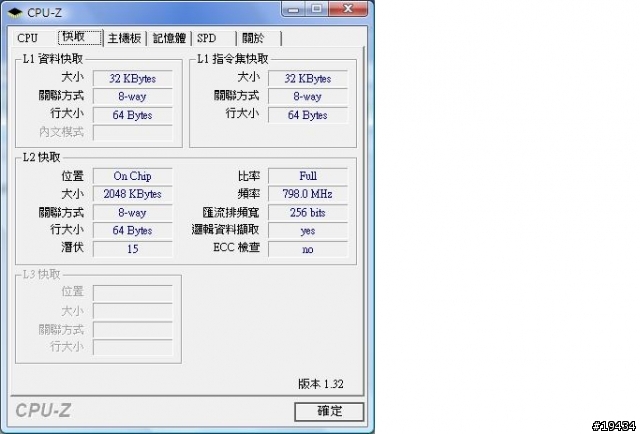
Task: Select the 快取 tab
Action: (80, 37)
